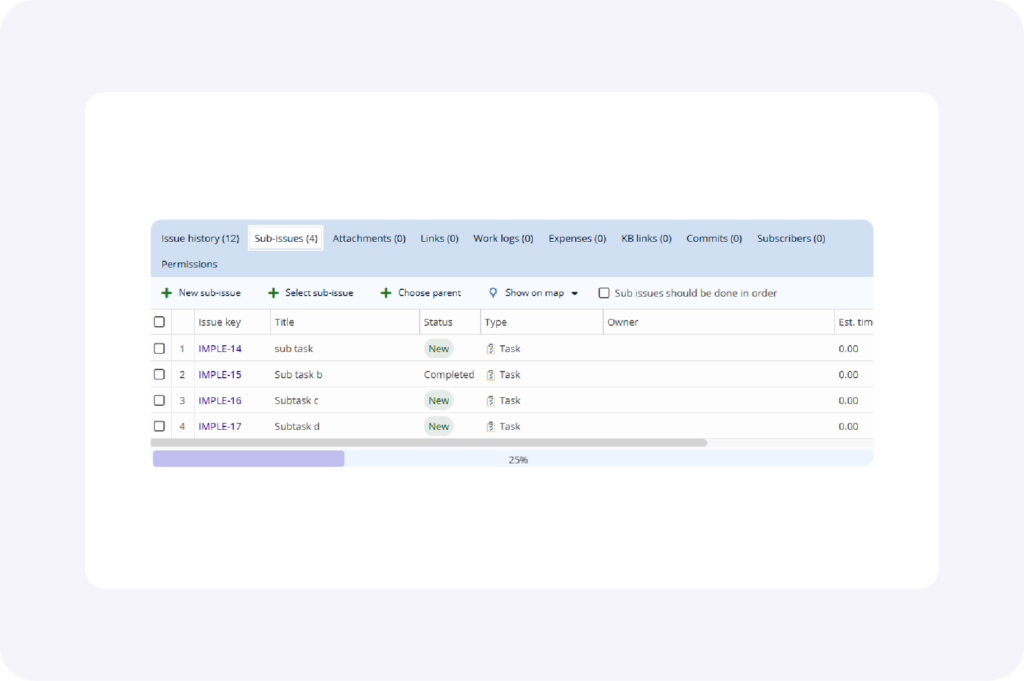The height and width of the screenshot is (681, 1024).
Task: Check the box for row IMPLE-16
Action: [159, 400]
